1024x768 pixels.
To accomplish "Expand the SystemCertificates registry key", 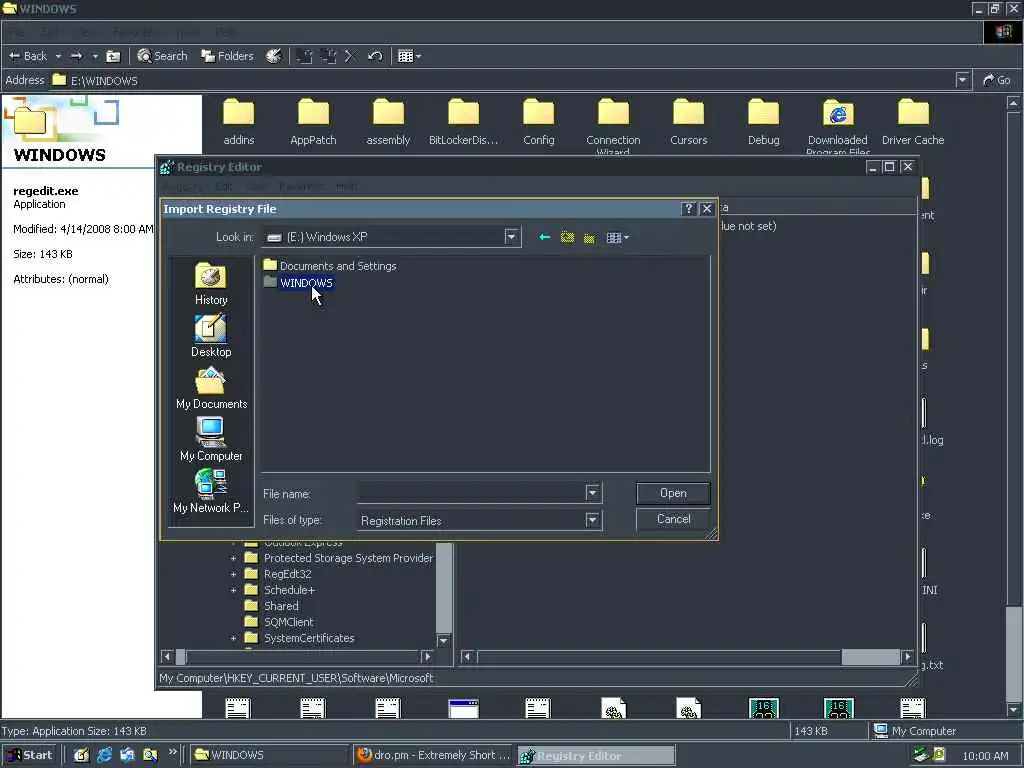I will (233, 638).
